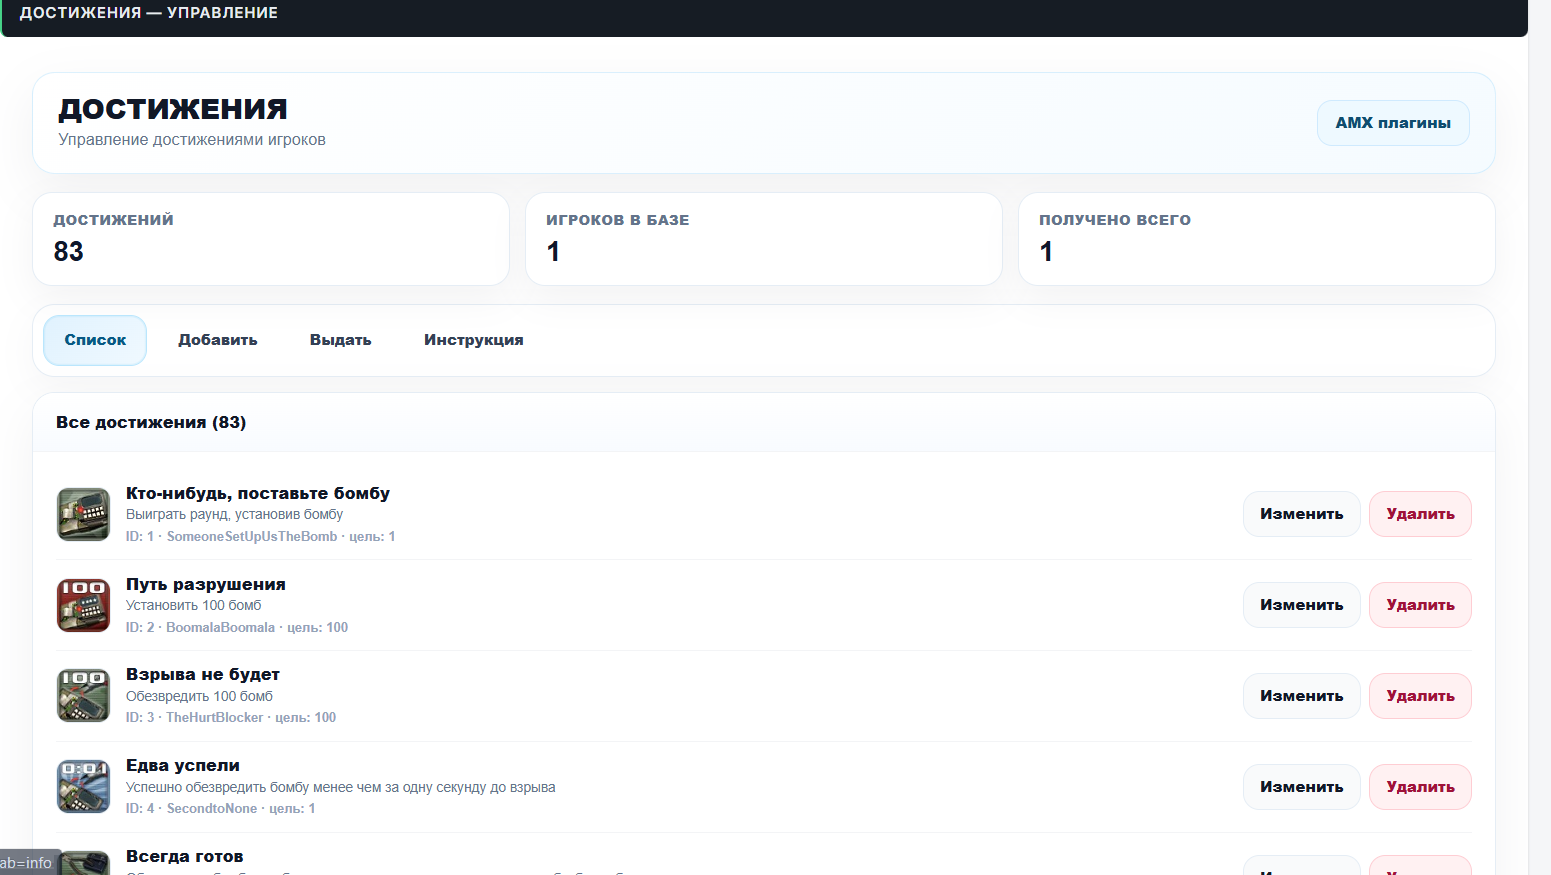Viewport: 1551px width, 875px height.
Task: Delete the Взрыва не будет achievement
Action: [x=1420, y=696]
